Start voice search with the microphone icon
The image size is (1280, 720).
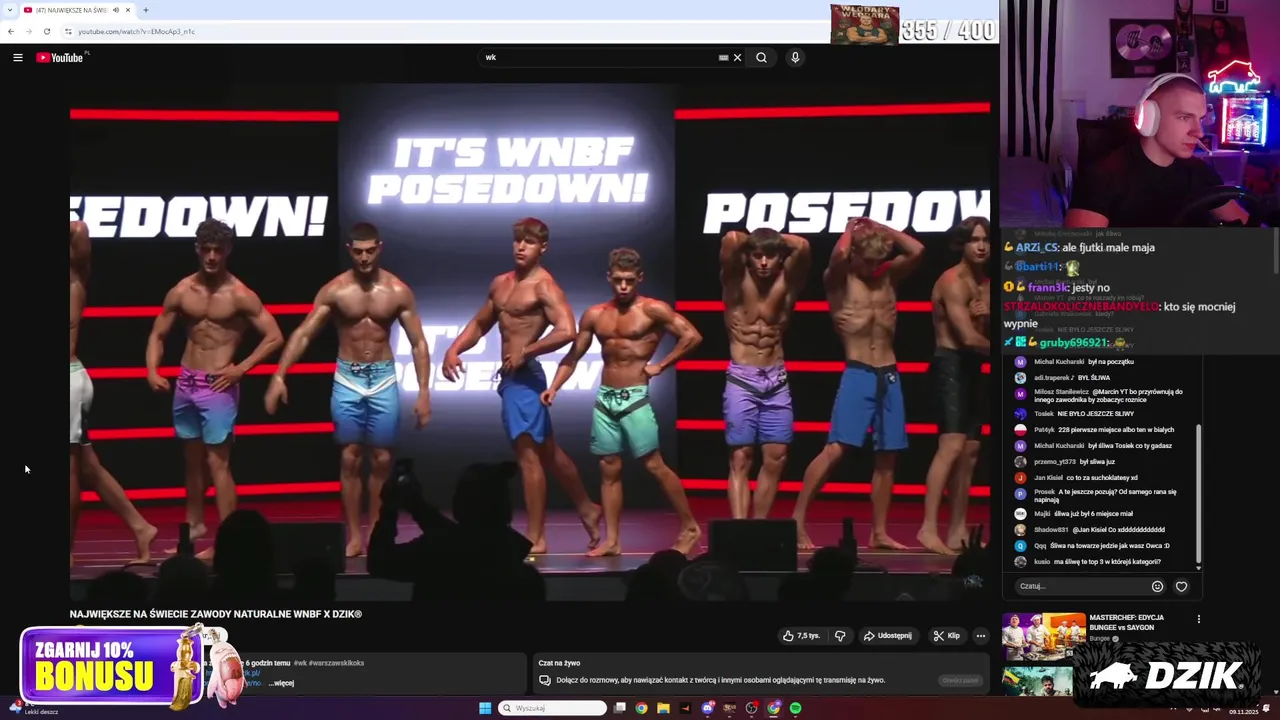coord(795,58)
